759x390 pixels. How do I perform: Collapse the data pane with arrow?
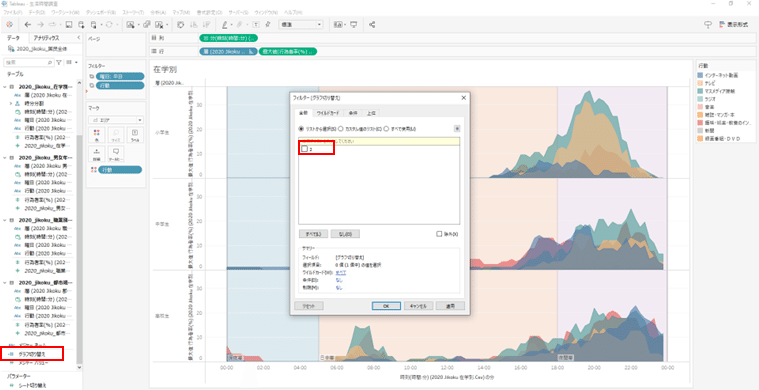click(x=78, y=38)
